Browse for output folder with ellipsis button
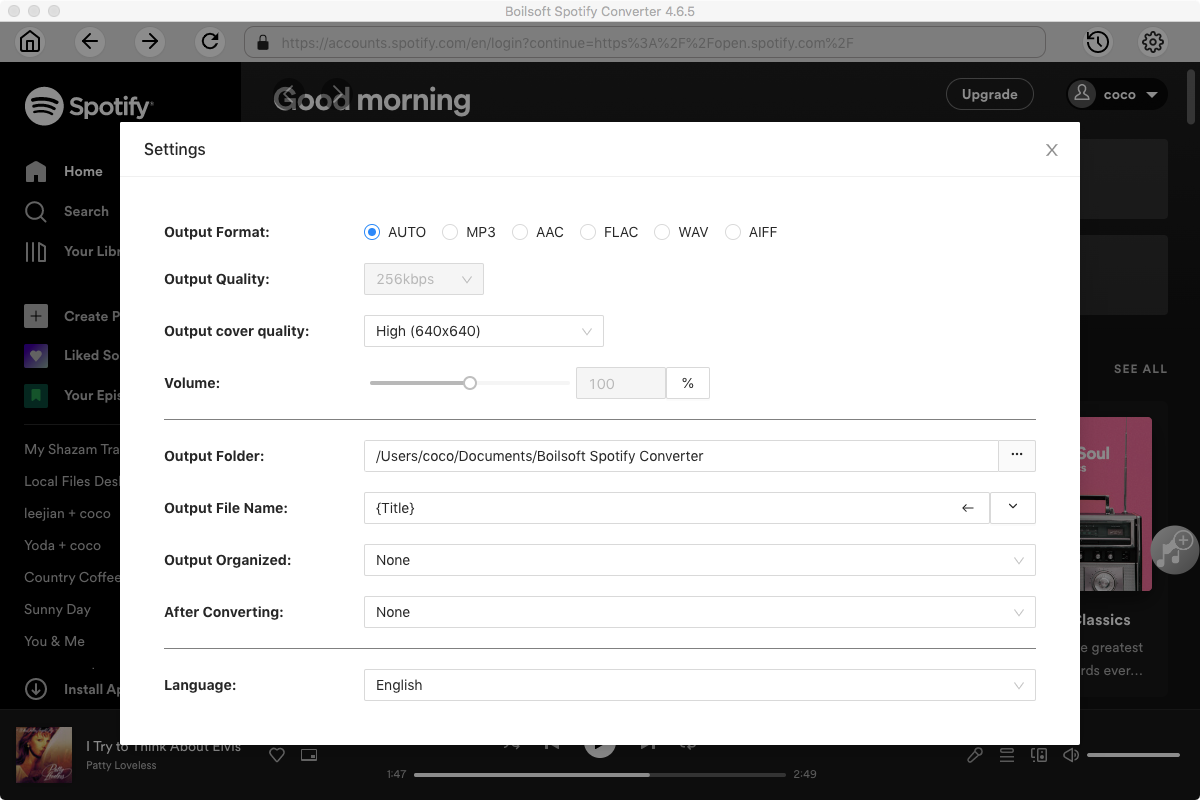The width and height of the screenshot is (1200, 800). (x=1017, y=456)
